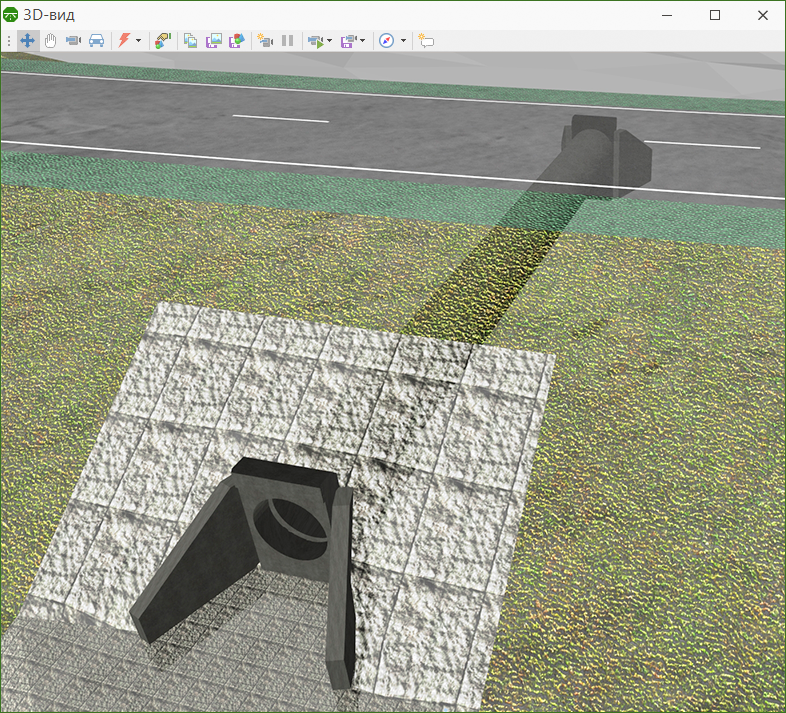
Task: Save the 3D view as image
Action: pos(214,41)
